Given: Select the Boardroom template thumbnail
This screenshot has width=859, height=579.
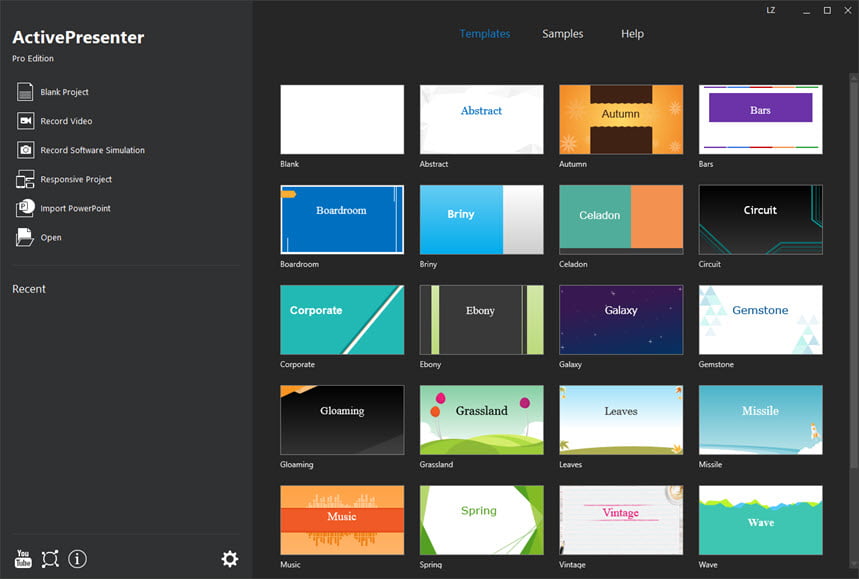Looking at the screenshot, I should point(342,220).
